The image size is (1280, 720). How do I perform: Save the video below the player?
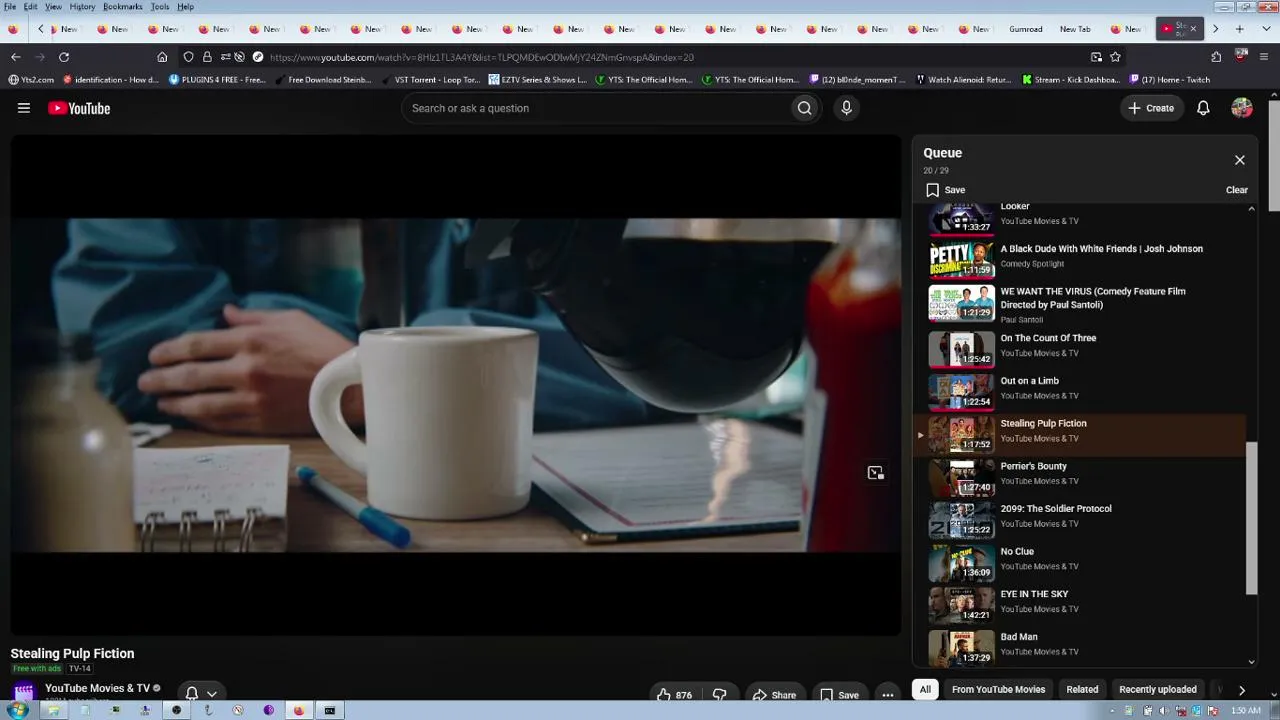pos(839,695)
